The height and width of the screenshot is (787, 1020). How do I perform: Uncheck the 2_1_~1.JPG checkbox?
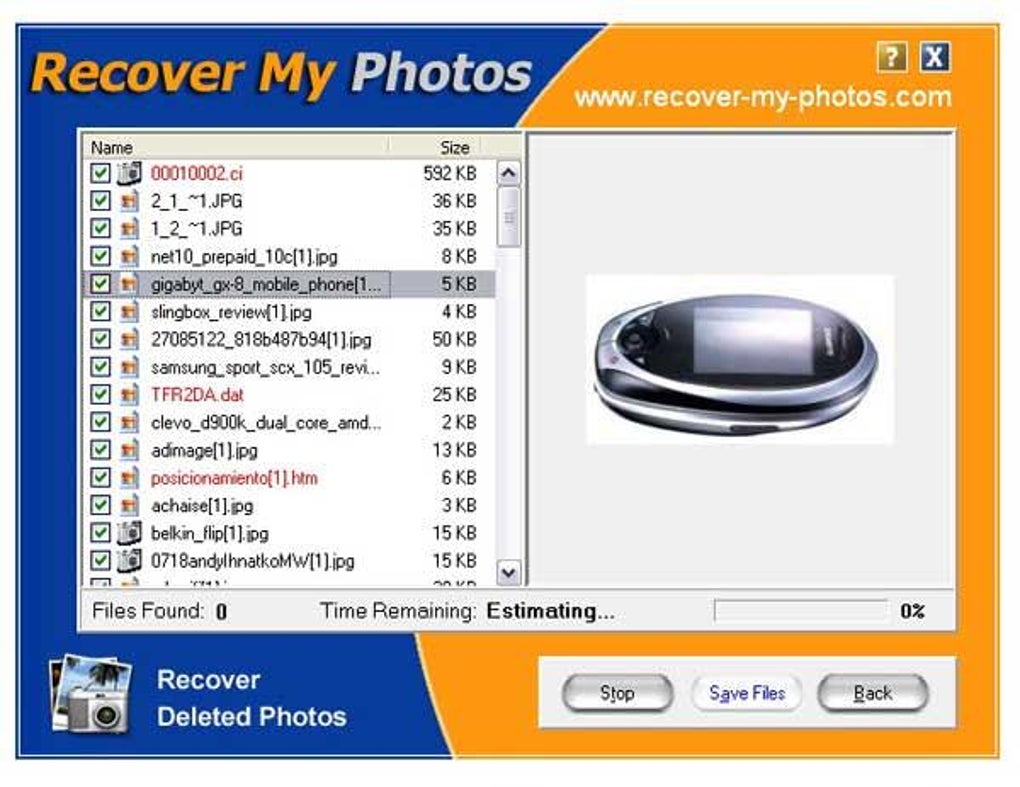[100, 200]
